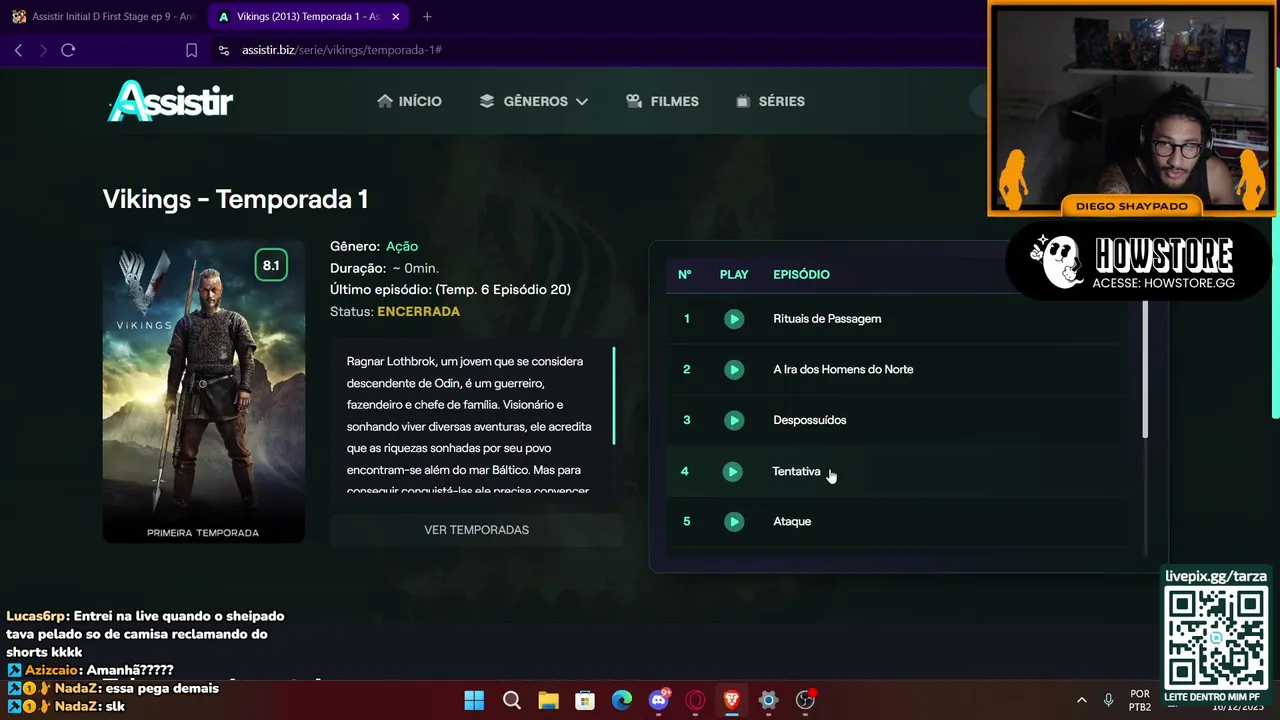1280x720 pixels.
Task: Open Discord from taskbar
Action: pos(659,700)
